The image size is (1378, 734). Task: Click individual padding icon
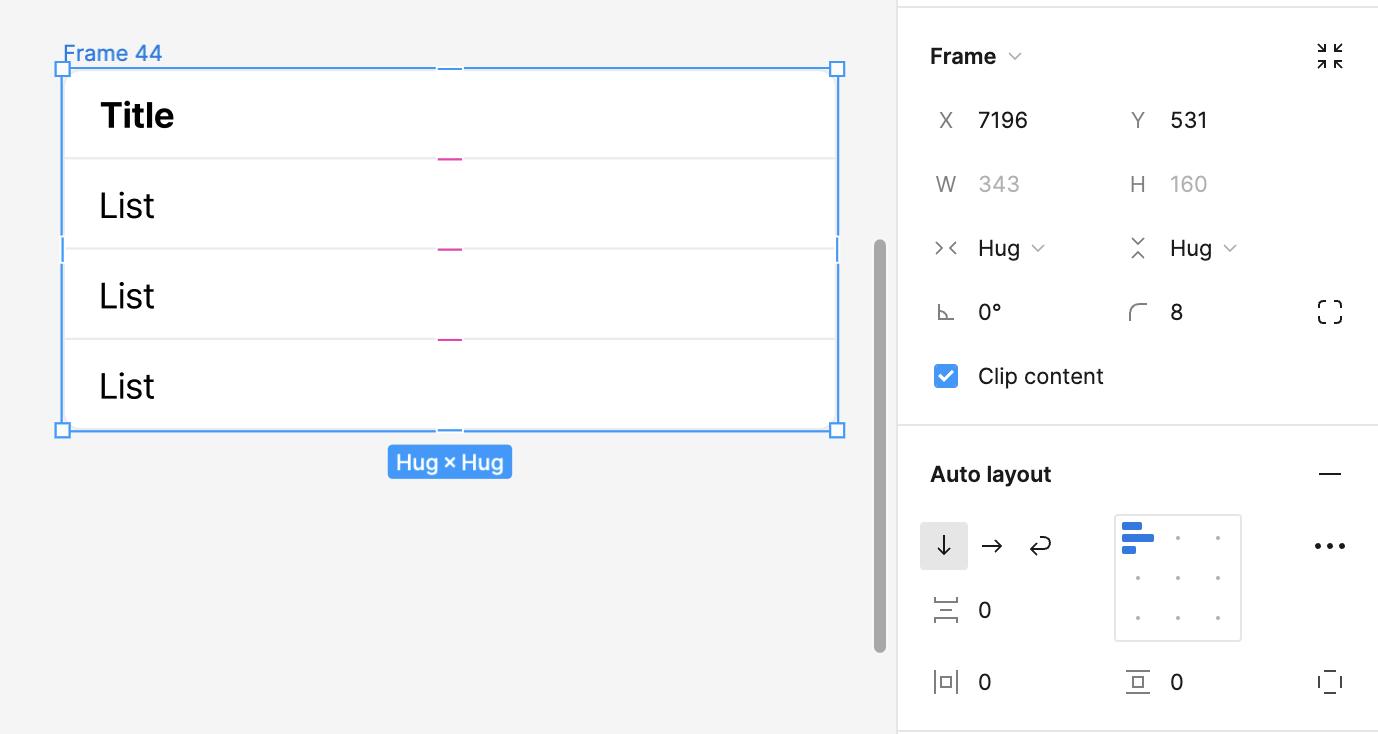click(1329, 683)
